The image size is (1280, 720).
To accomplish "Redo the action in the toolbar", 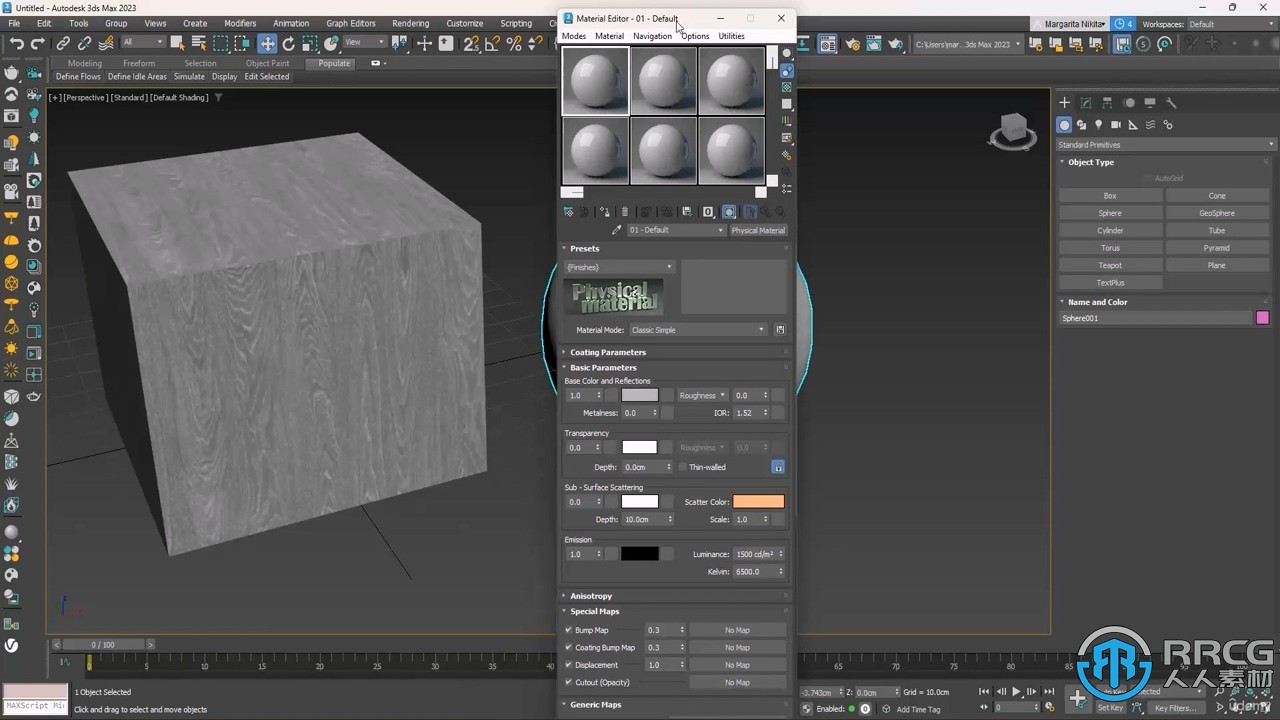I will (x=38, y=43).
